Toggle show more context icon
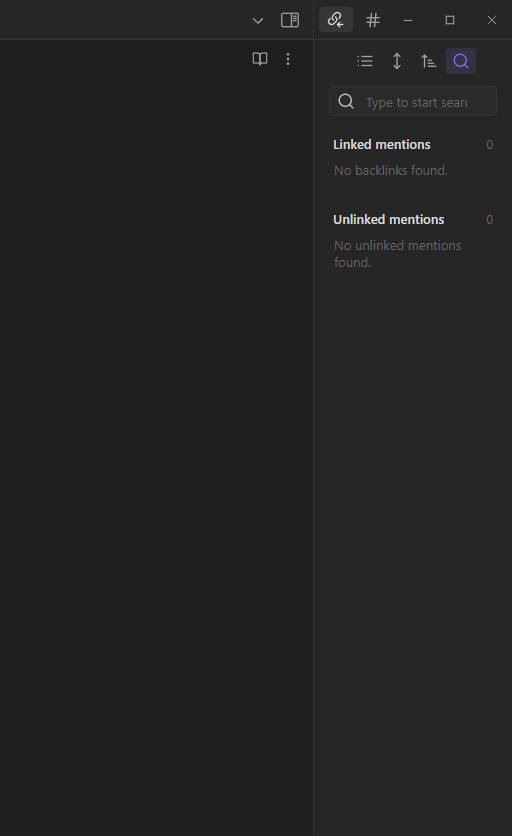The height and width of the screenshot is (836, 512). pos(397,61)
